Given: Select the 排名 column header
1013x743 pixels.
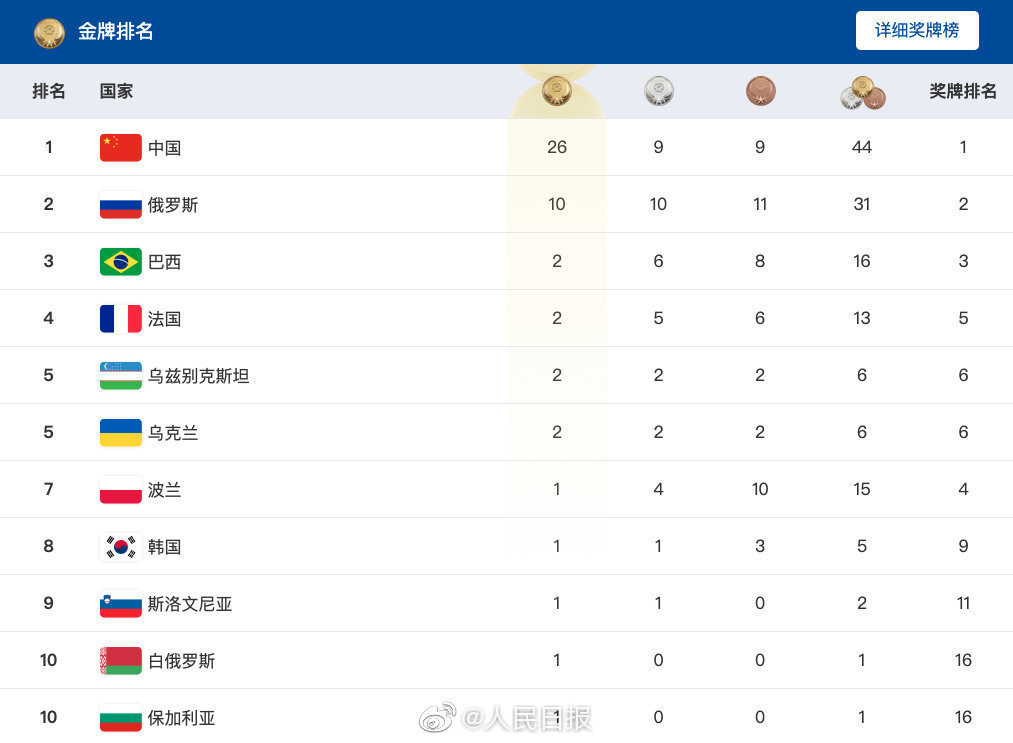Looking at the screenshot, I should tap(48, 91).
